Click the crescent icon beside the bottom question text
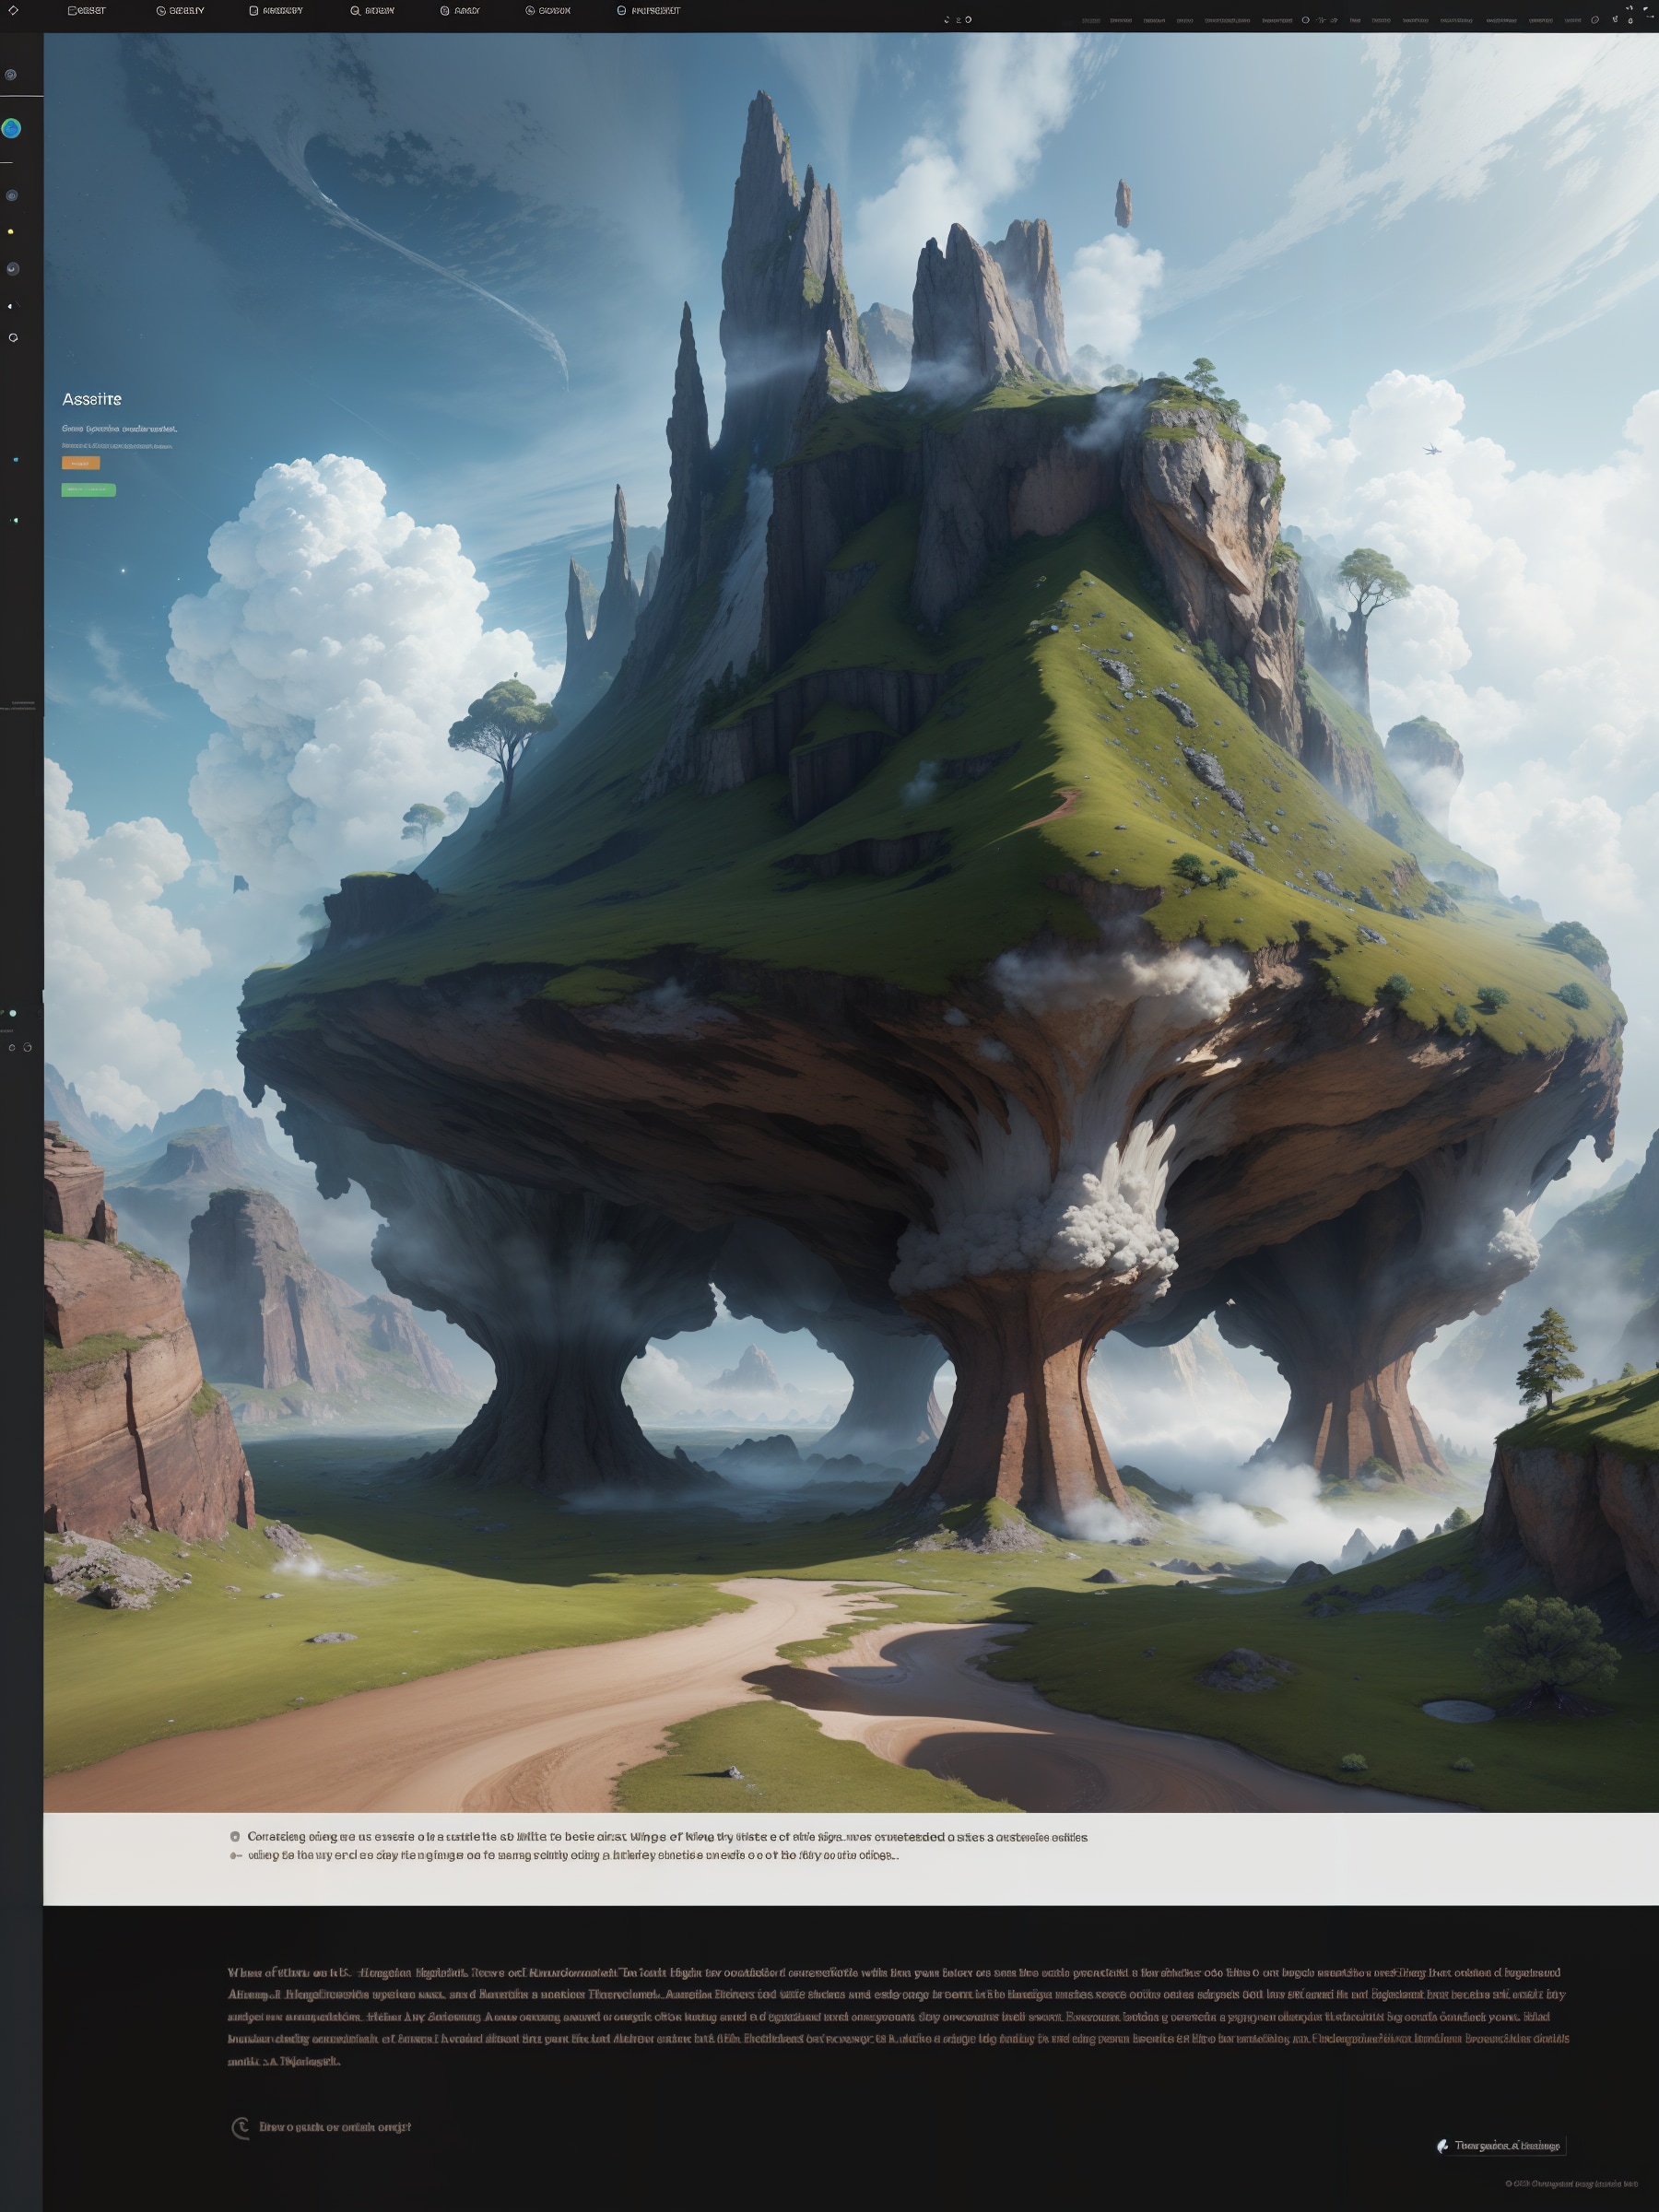Viewport: 1659px width, 2212px height. tap(240, 2127)
